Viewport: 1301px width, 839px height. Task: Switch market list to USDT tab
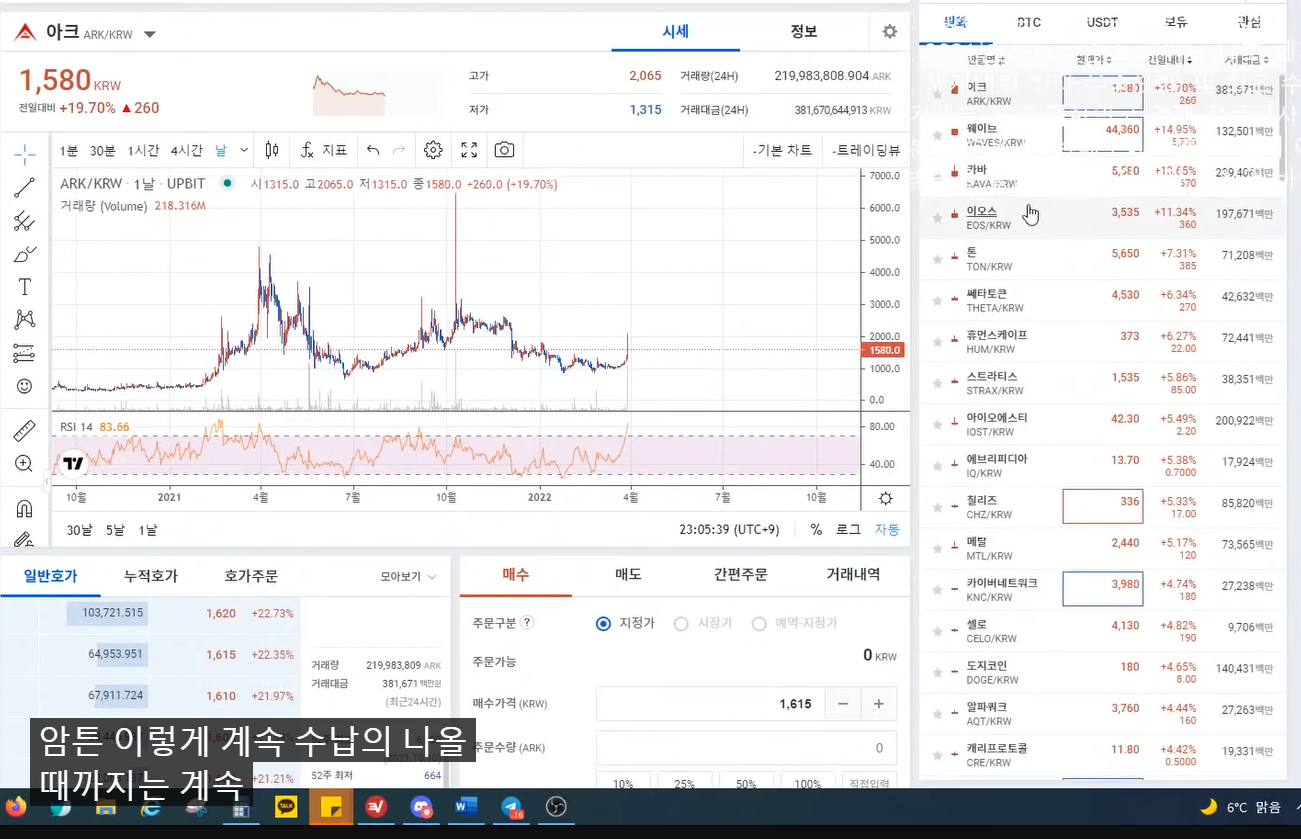1102,22
